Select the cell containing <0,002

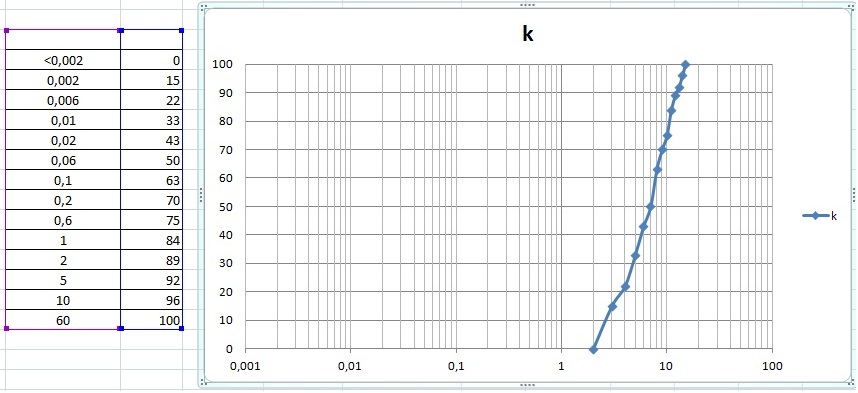tap(63, 60)
